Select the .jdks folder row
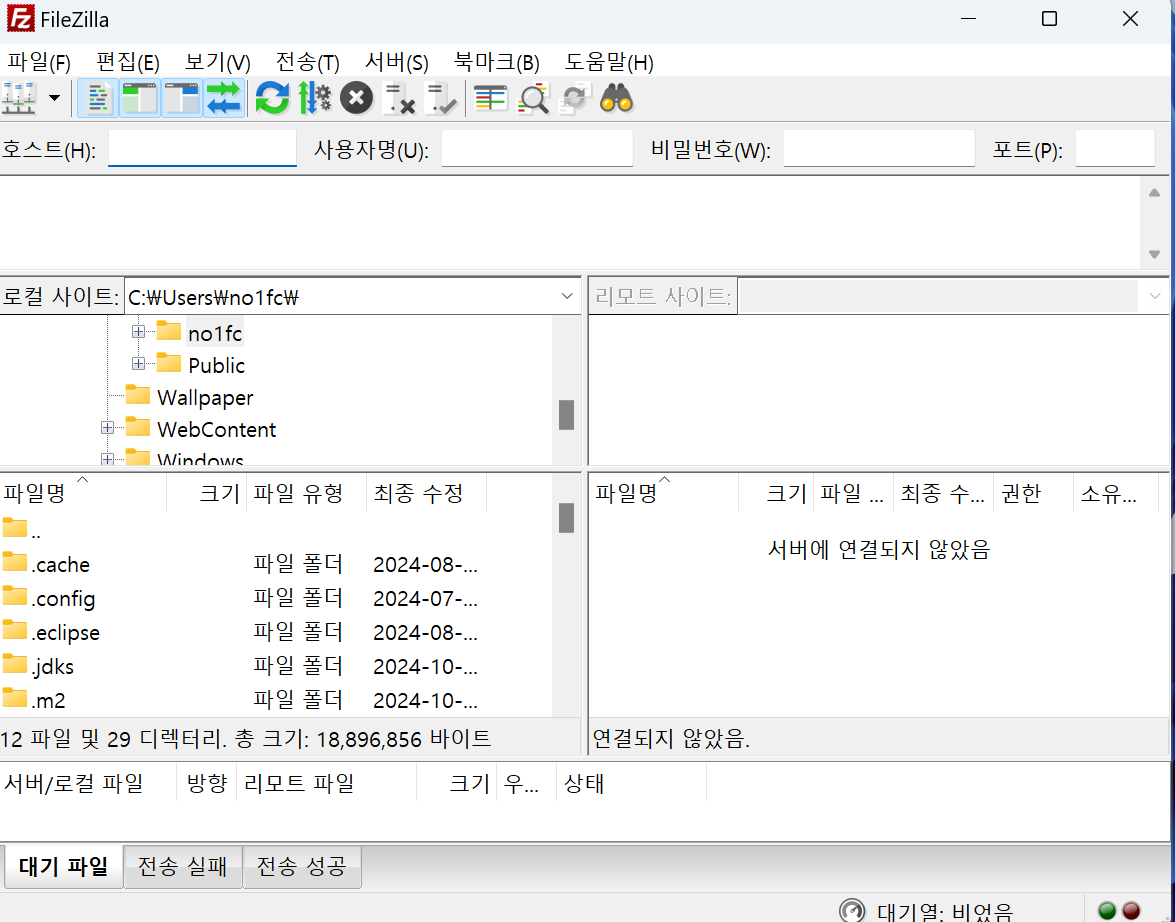The height and width of the screenshot is (922, 1175). [x=276, y=666]
